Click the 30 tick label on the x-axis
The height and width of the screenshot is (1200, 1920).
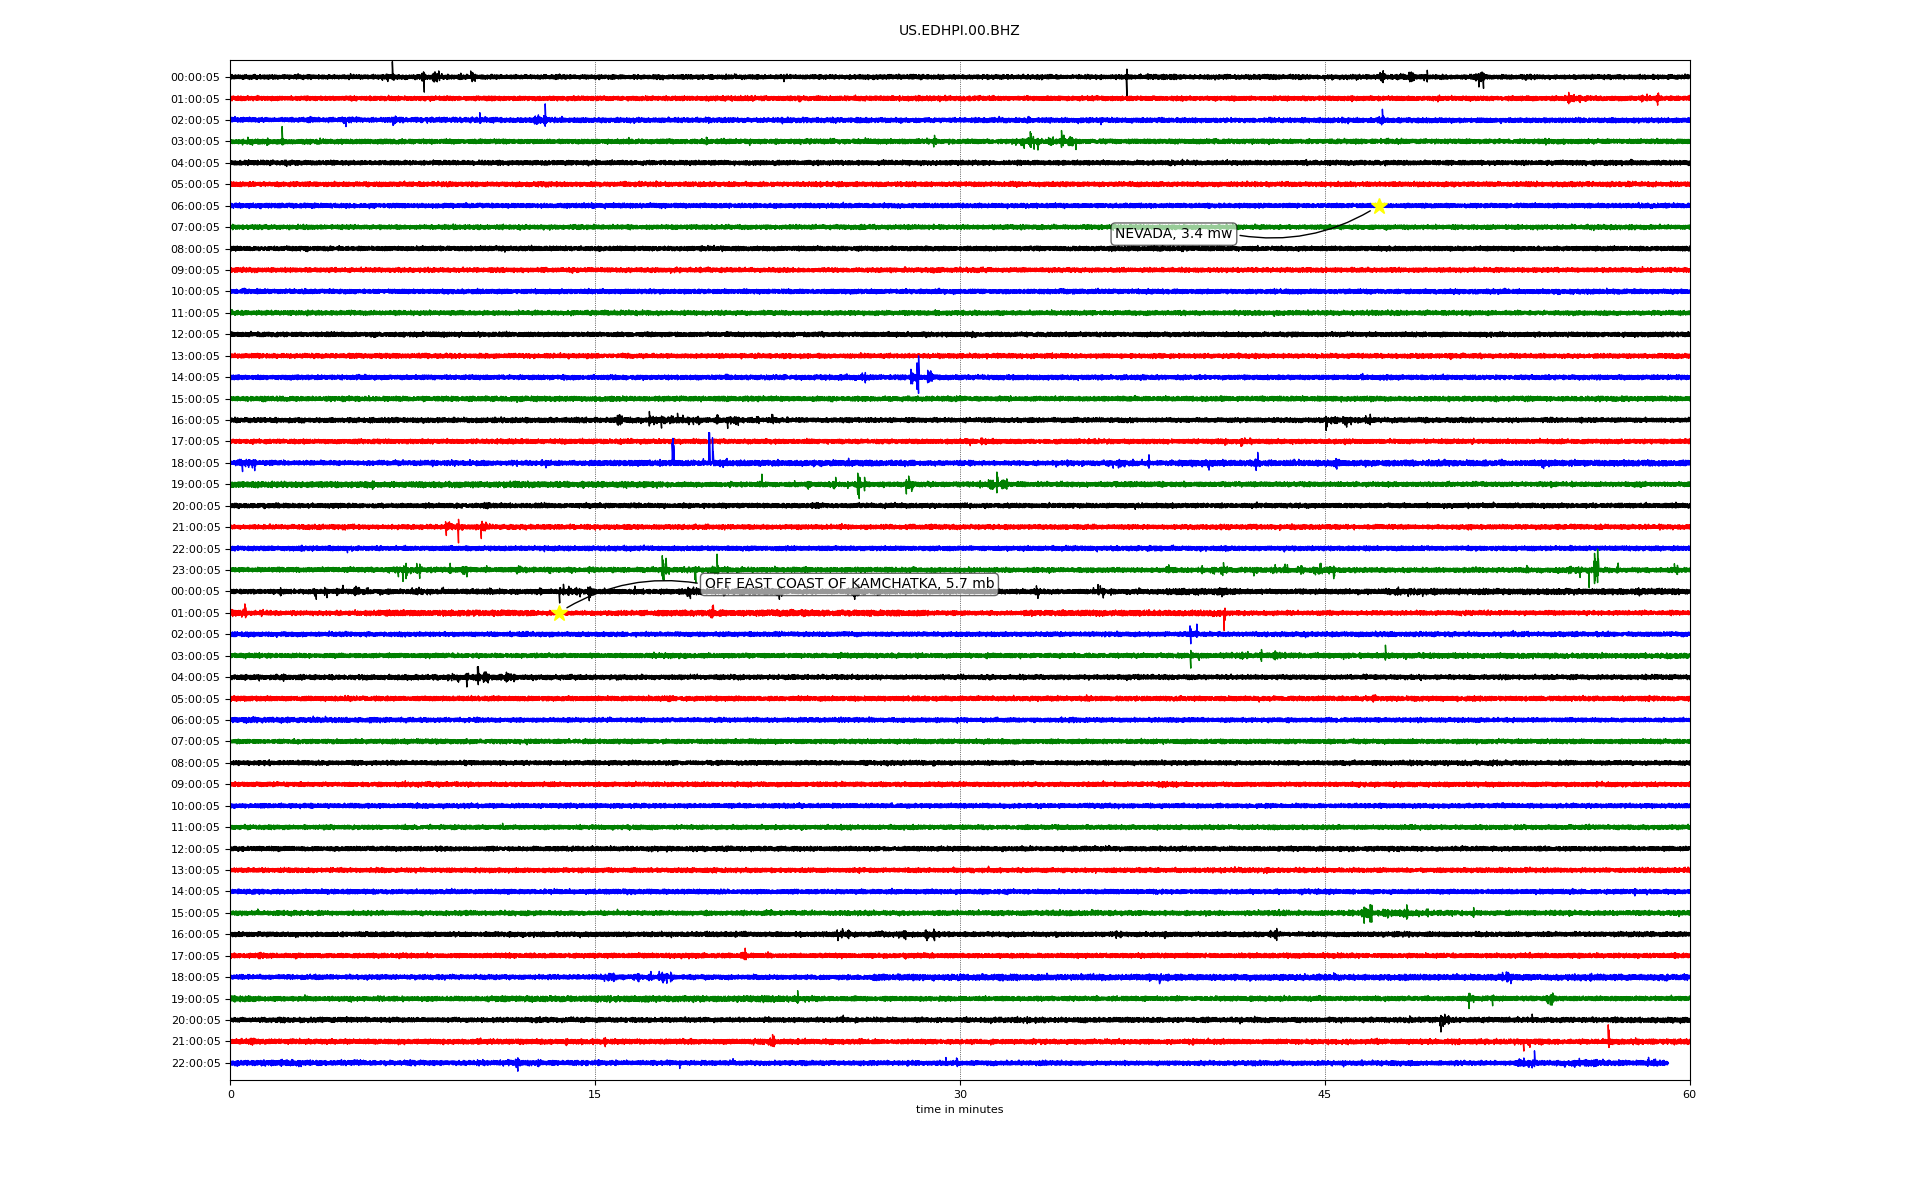click(x=959, y=1094)
